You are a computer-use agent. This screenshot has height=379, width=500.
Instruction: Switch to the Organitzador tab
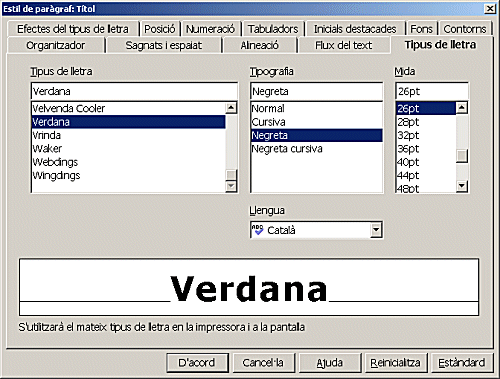[55, 45]
